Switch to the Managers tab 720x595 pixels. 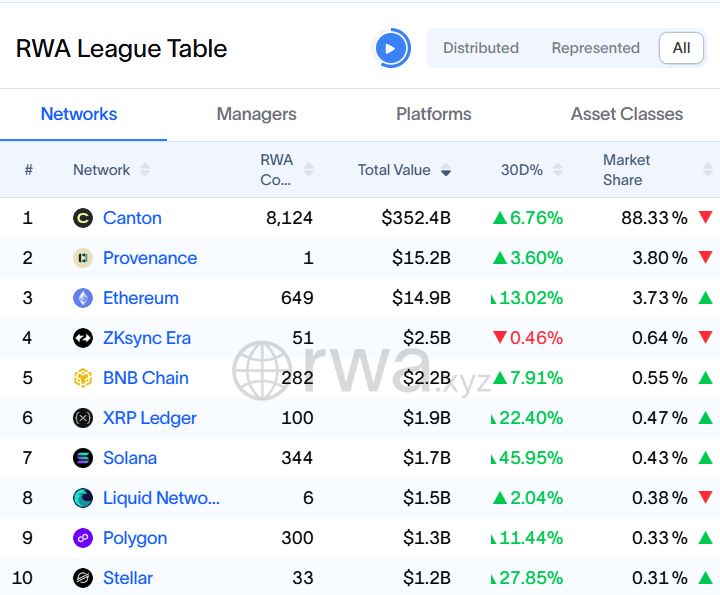point(257,114)
